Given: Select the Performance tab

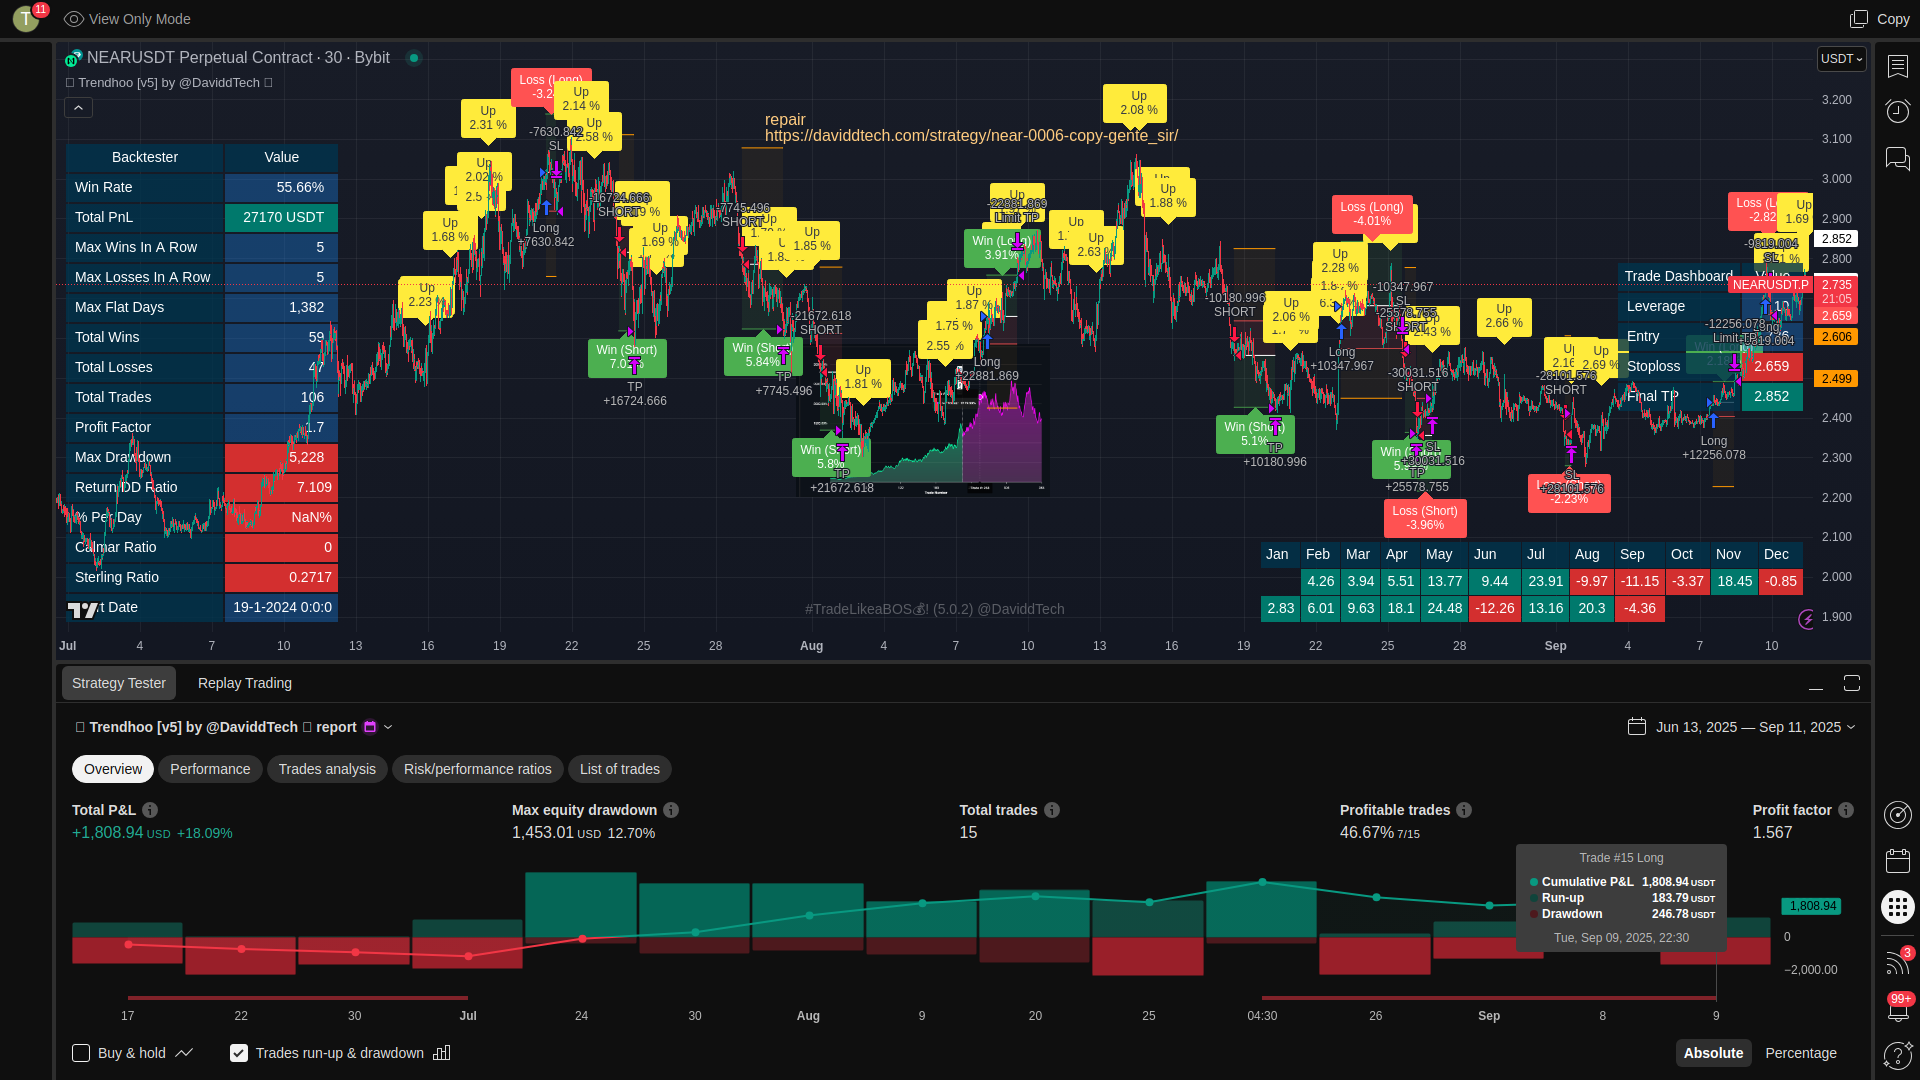Looking at the screenshot, I should [210, 769].
